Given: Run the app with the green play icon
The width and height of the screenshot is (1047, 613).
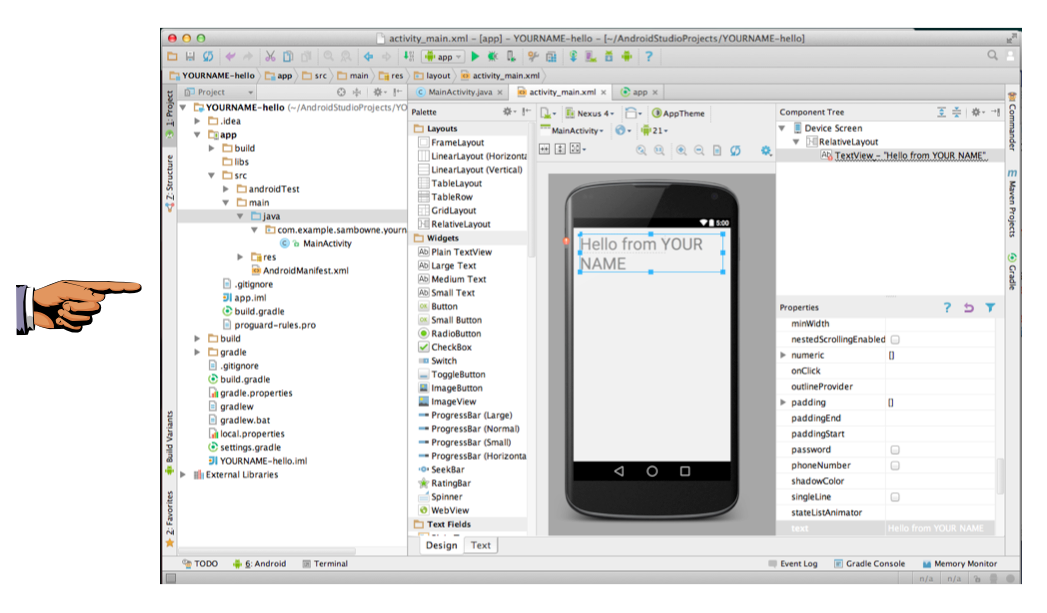Looking at the screenshot, I should click(476, 57).
